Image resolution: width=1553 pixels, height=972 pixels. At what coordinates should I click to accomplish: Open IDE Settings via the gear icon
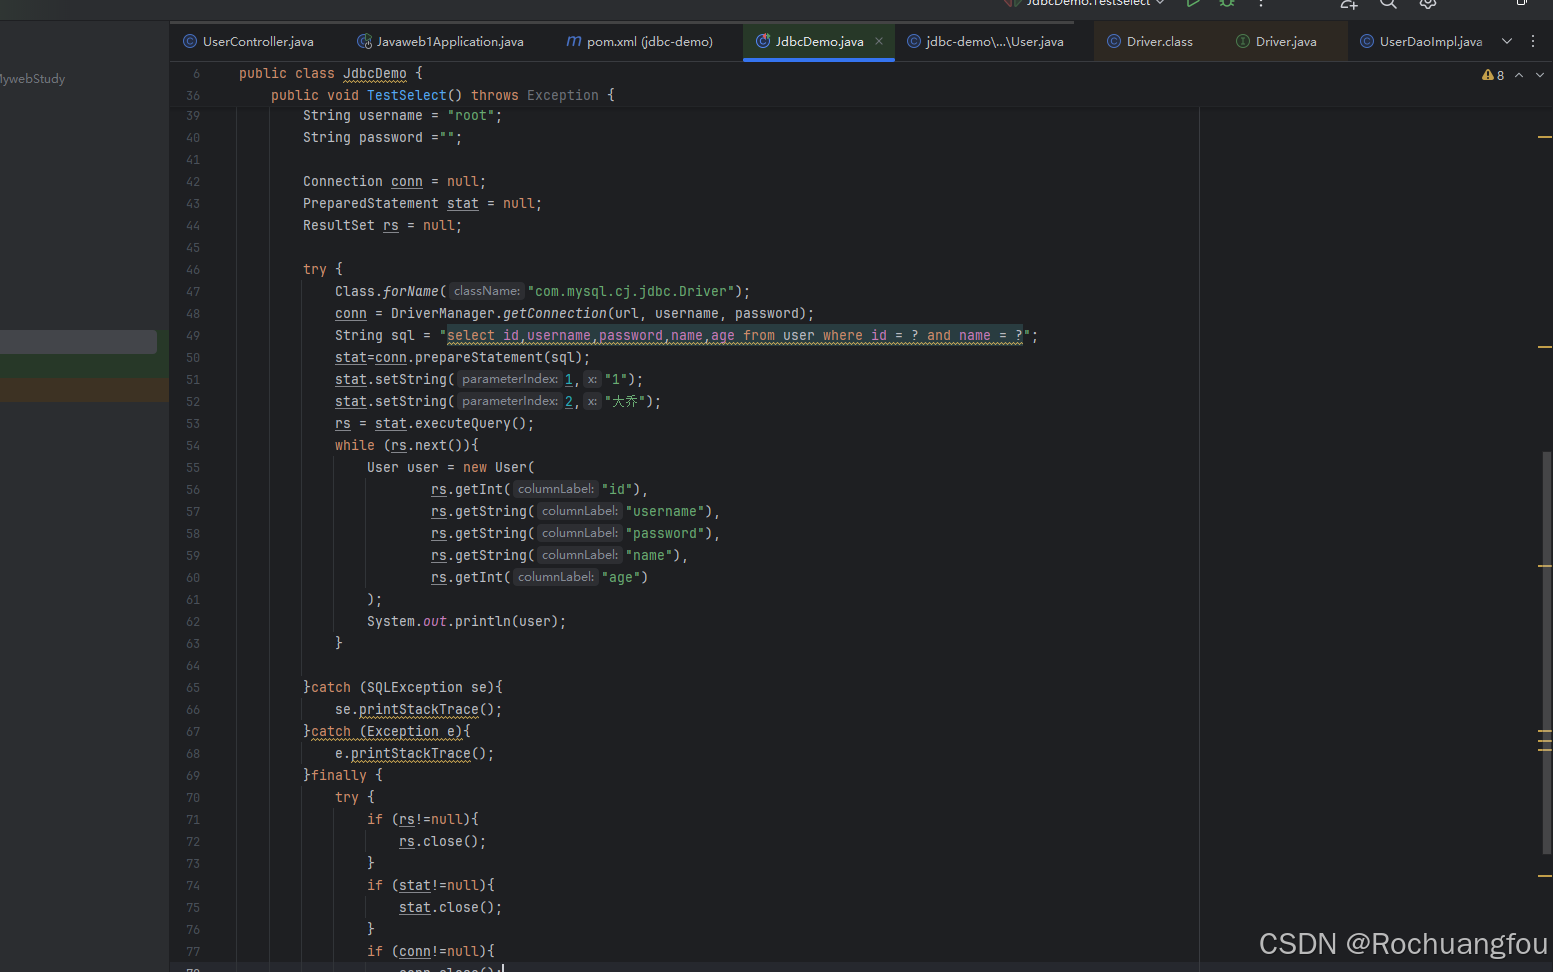point(1427,5)
